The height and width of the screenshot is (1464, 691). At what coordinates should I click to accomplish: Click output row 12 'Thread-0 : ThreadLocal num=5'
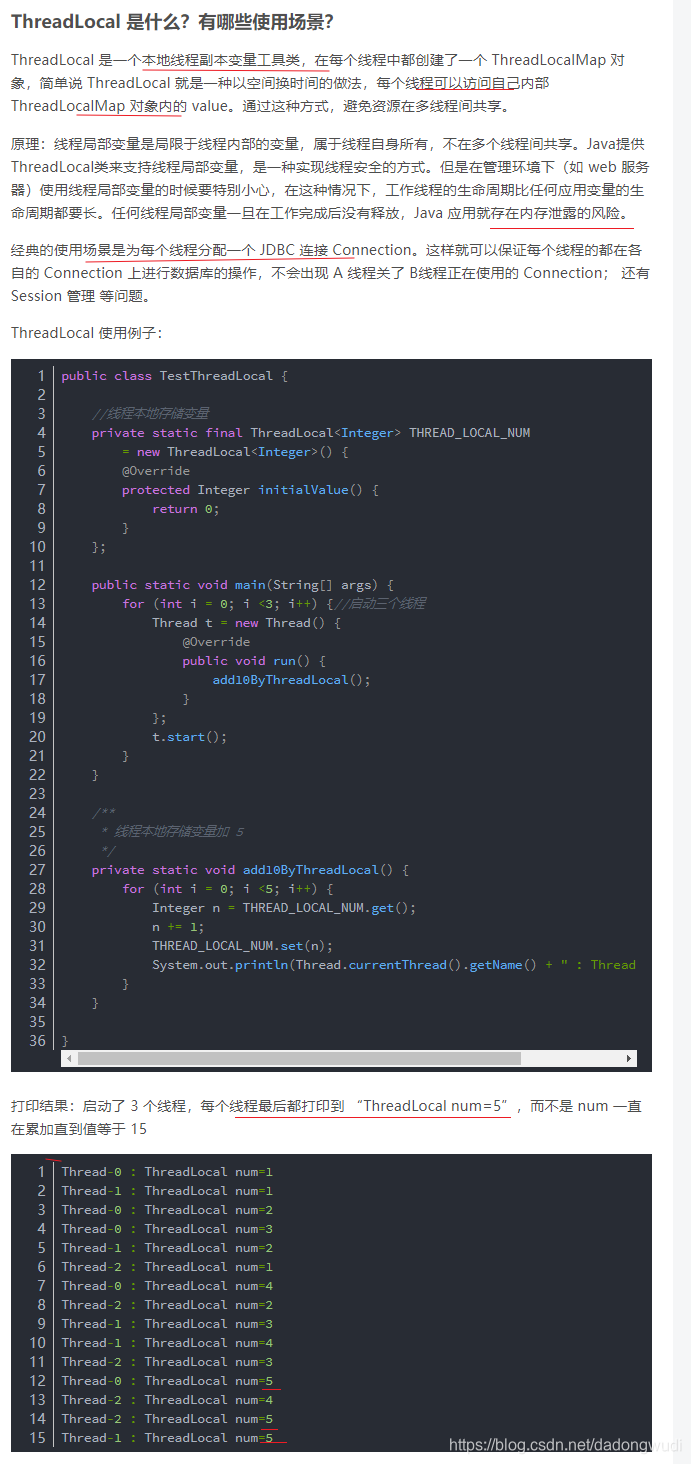167,1381
